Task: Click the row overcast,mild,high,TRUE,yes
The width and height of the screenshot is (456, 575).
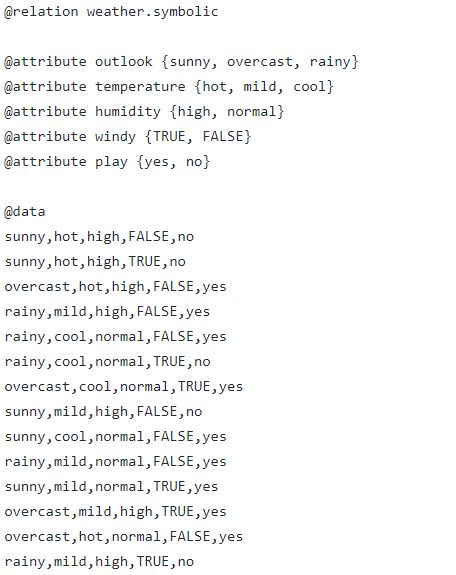Action: [116, 512]
